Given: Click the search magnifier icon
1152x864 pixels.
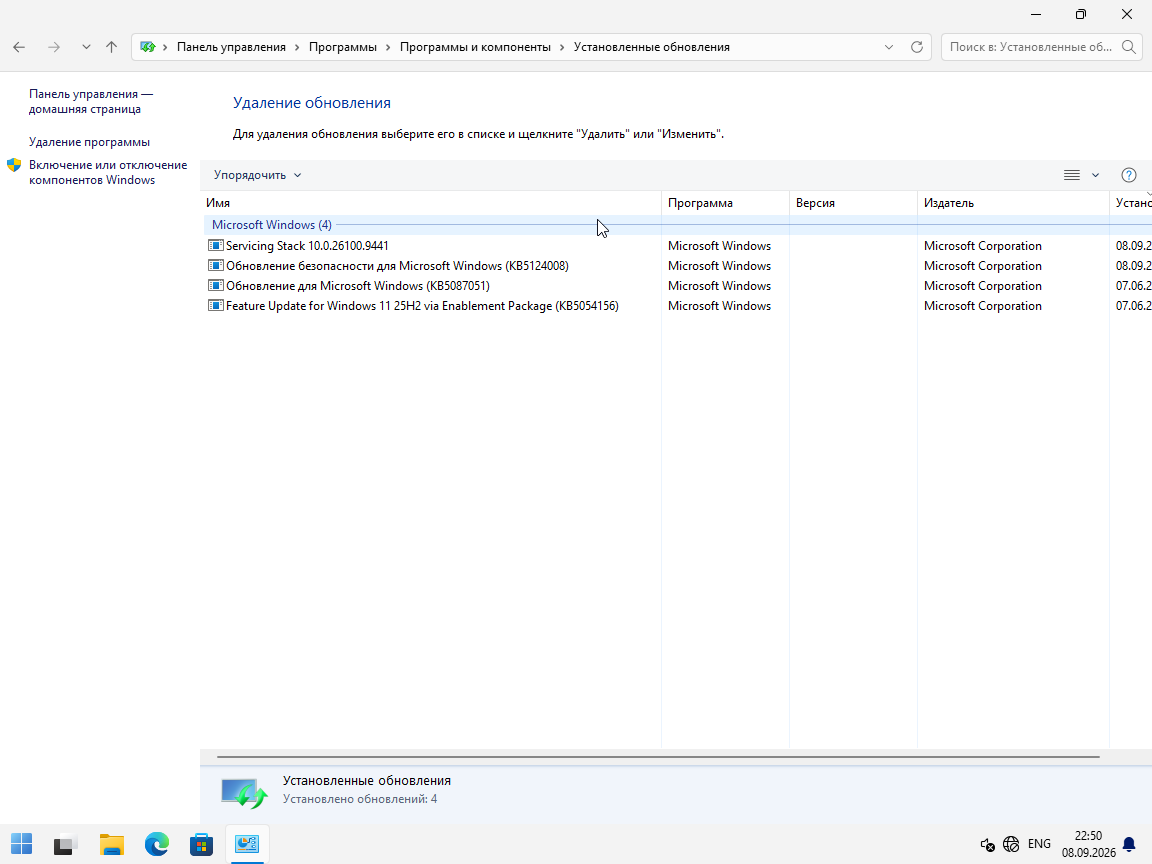Looking at the screenshot, I should point(1129,47).
